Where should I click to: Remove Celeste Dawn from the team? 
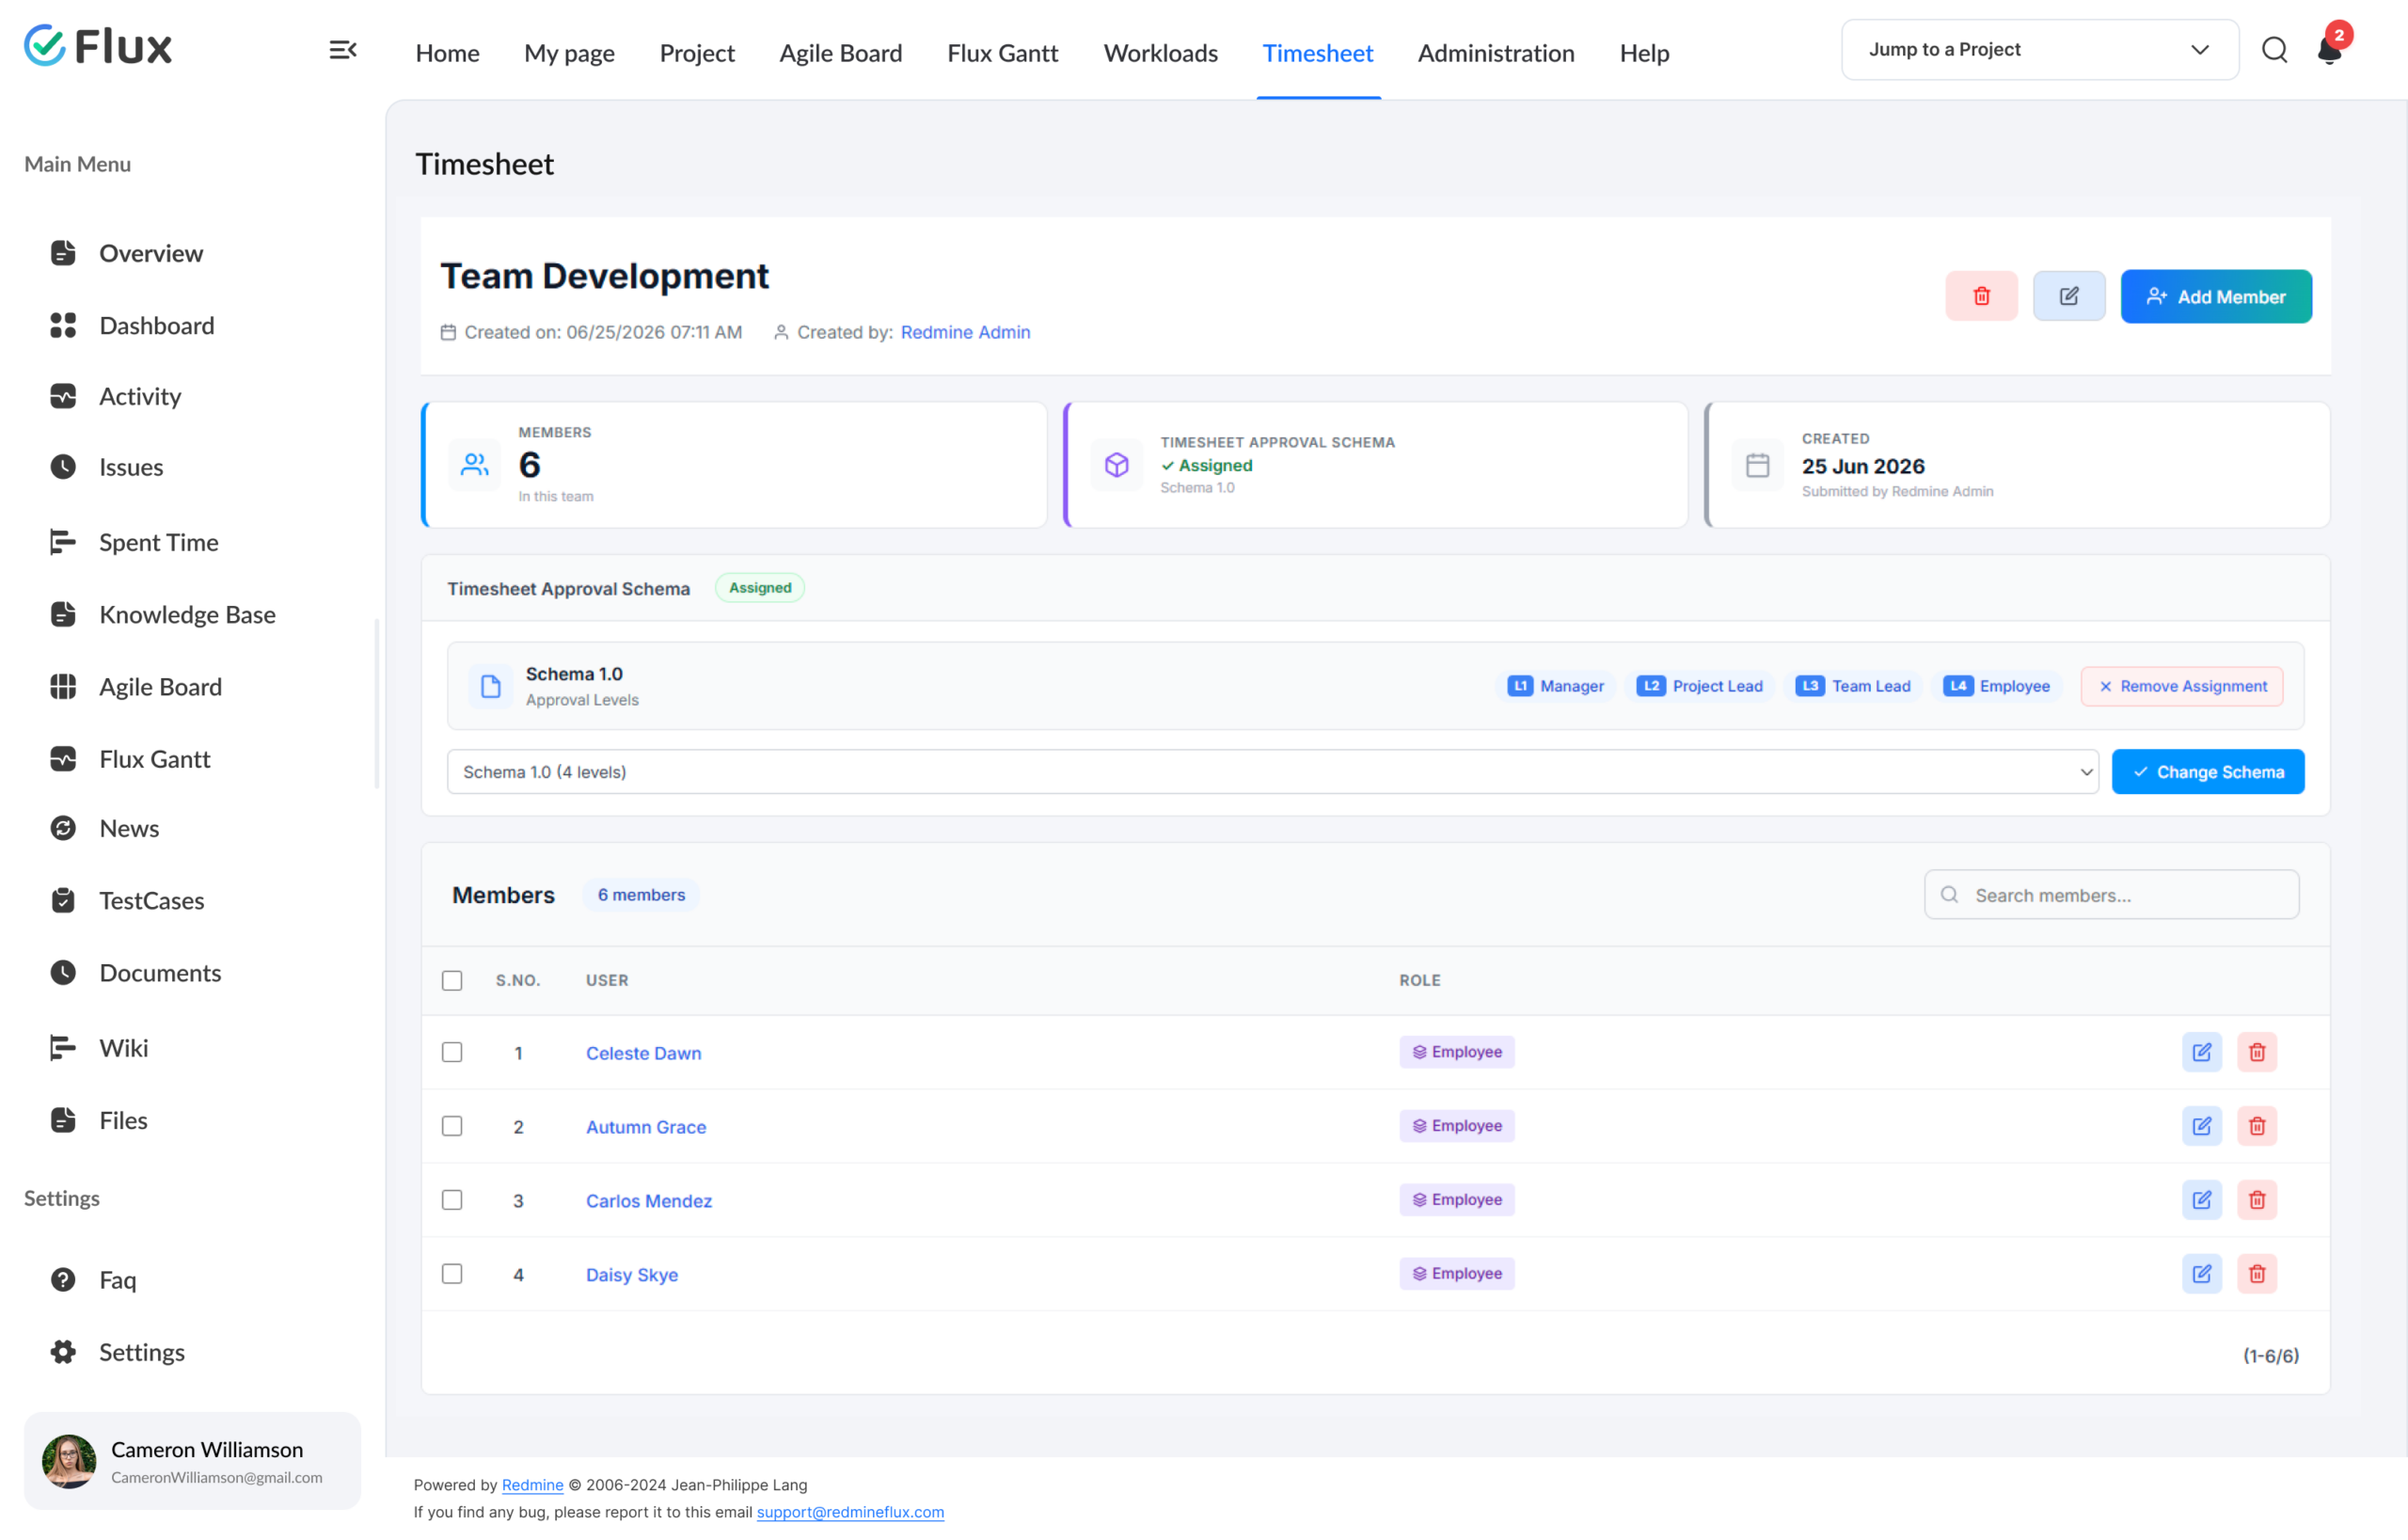click(2257, 1052)
